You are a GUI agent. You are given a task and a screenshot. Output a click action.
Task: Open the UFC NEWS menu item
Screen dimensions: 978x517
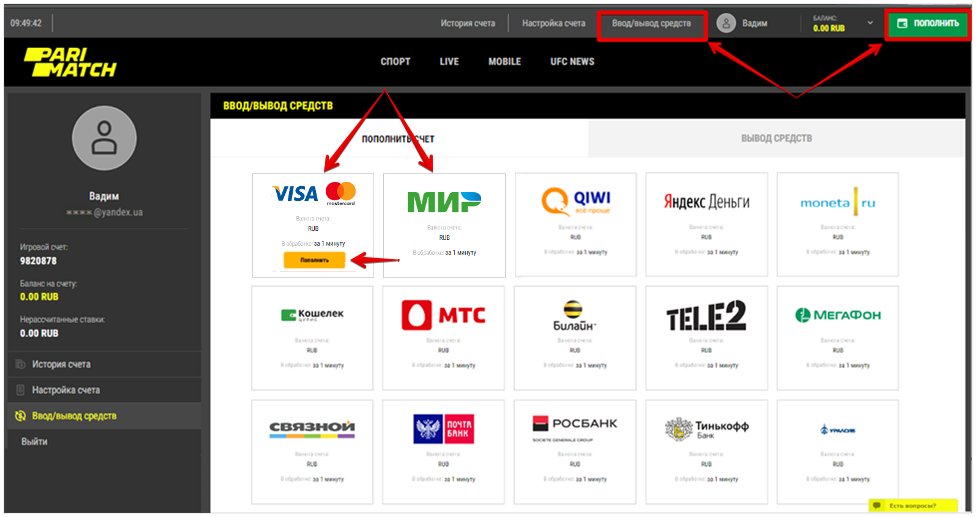(572, 62)
